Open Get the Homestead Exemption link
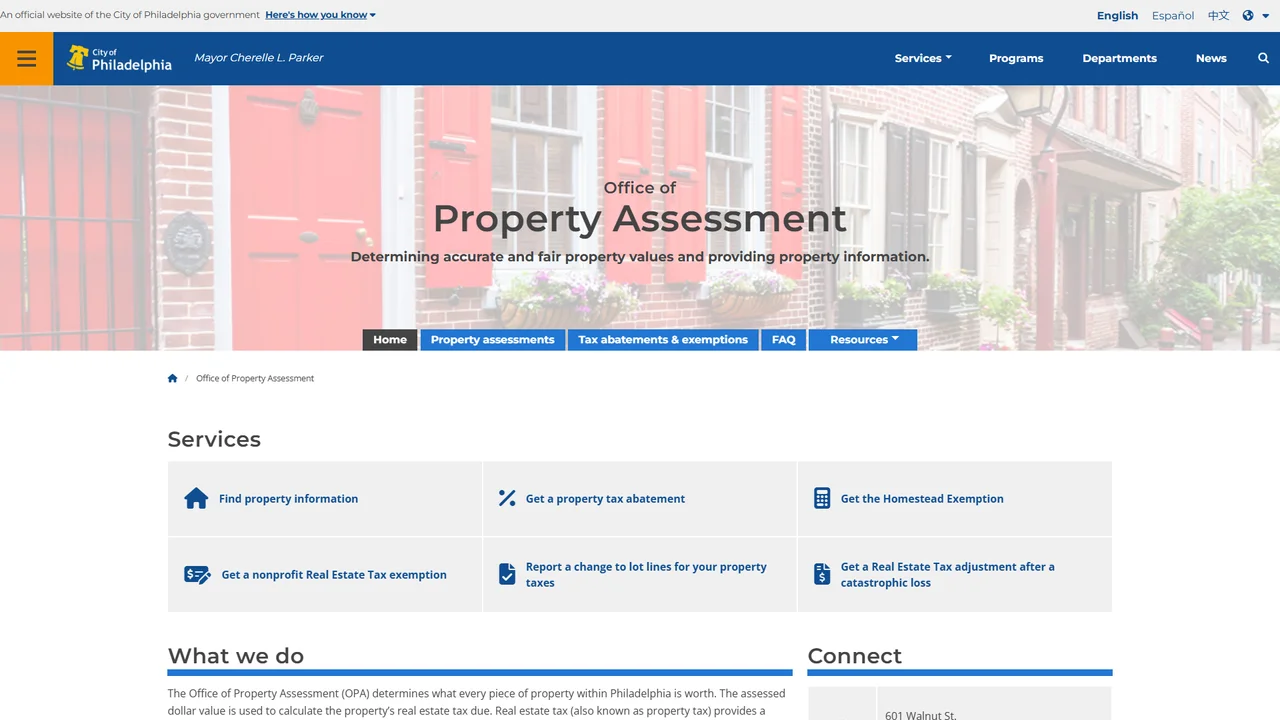Viewport: 1280px width, 720px height. click(922, 499)
